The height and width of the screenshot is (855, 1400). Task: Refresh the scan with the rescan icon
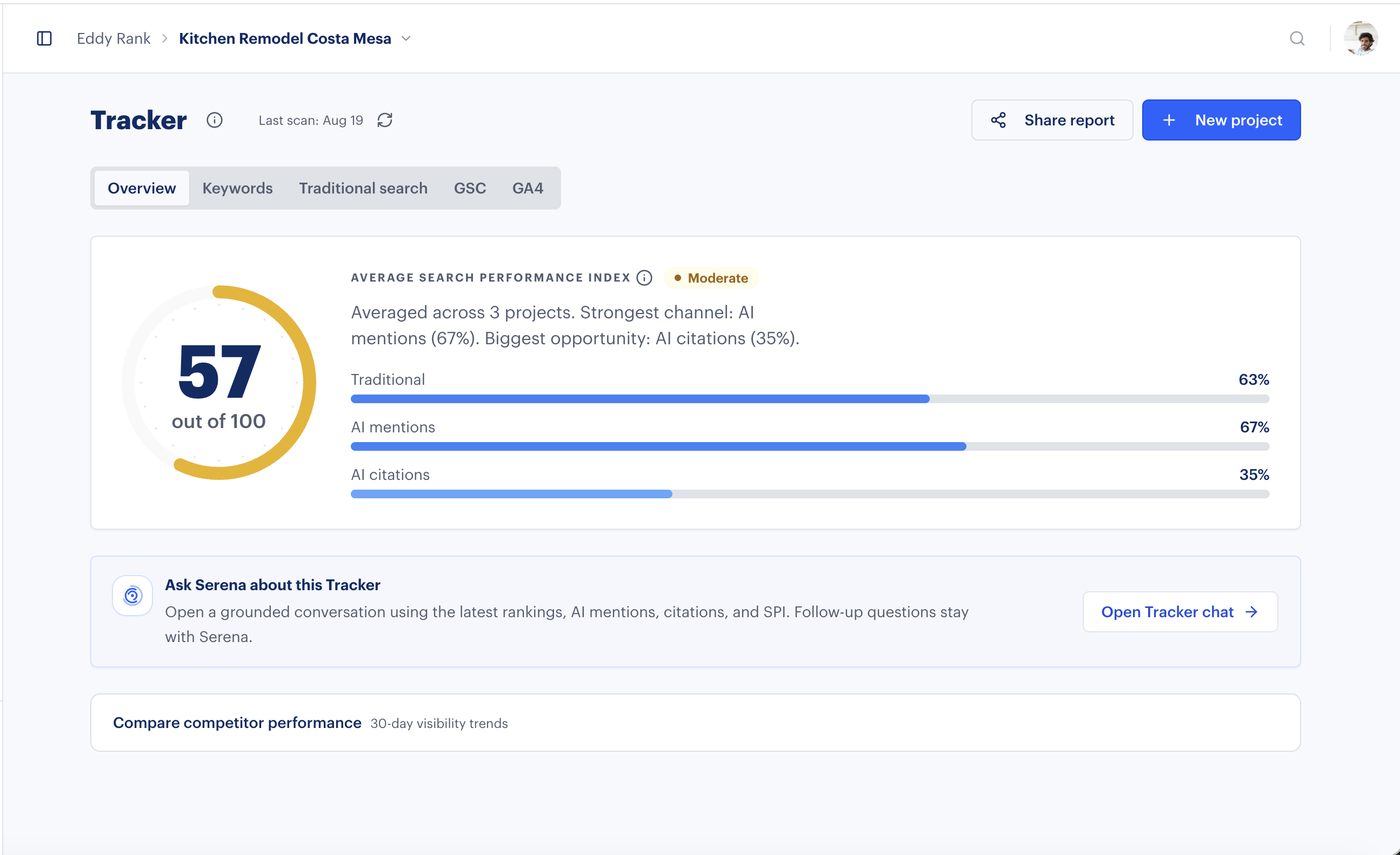pos(385,120)
